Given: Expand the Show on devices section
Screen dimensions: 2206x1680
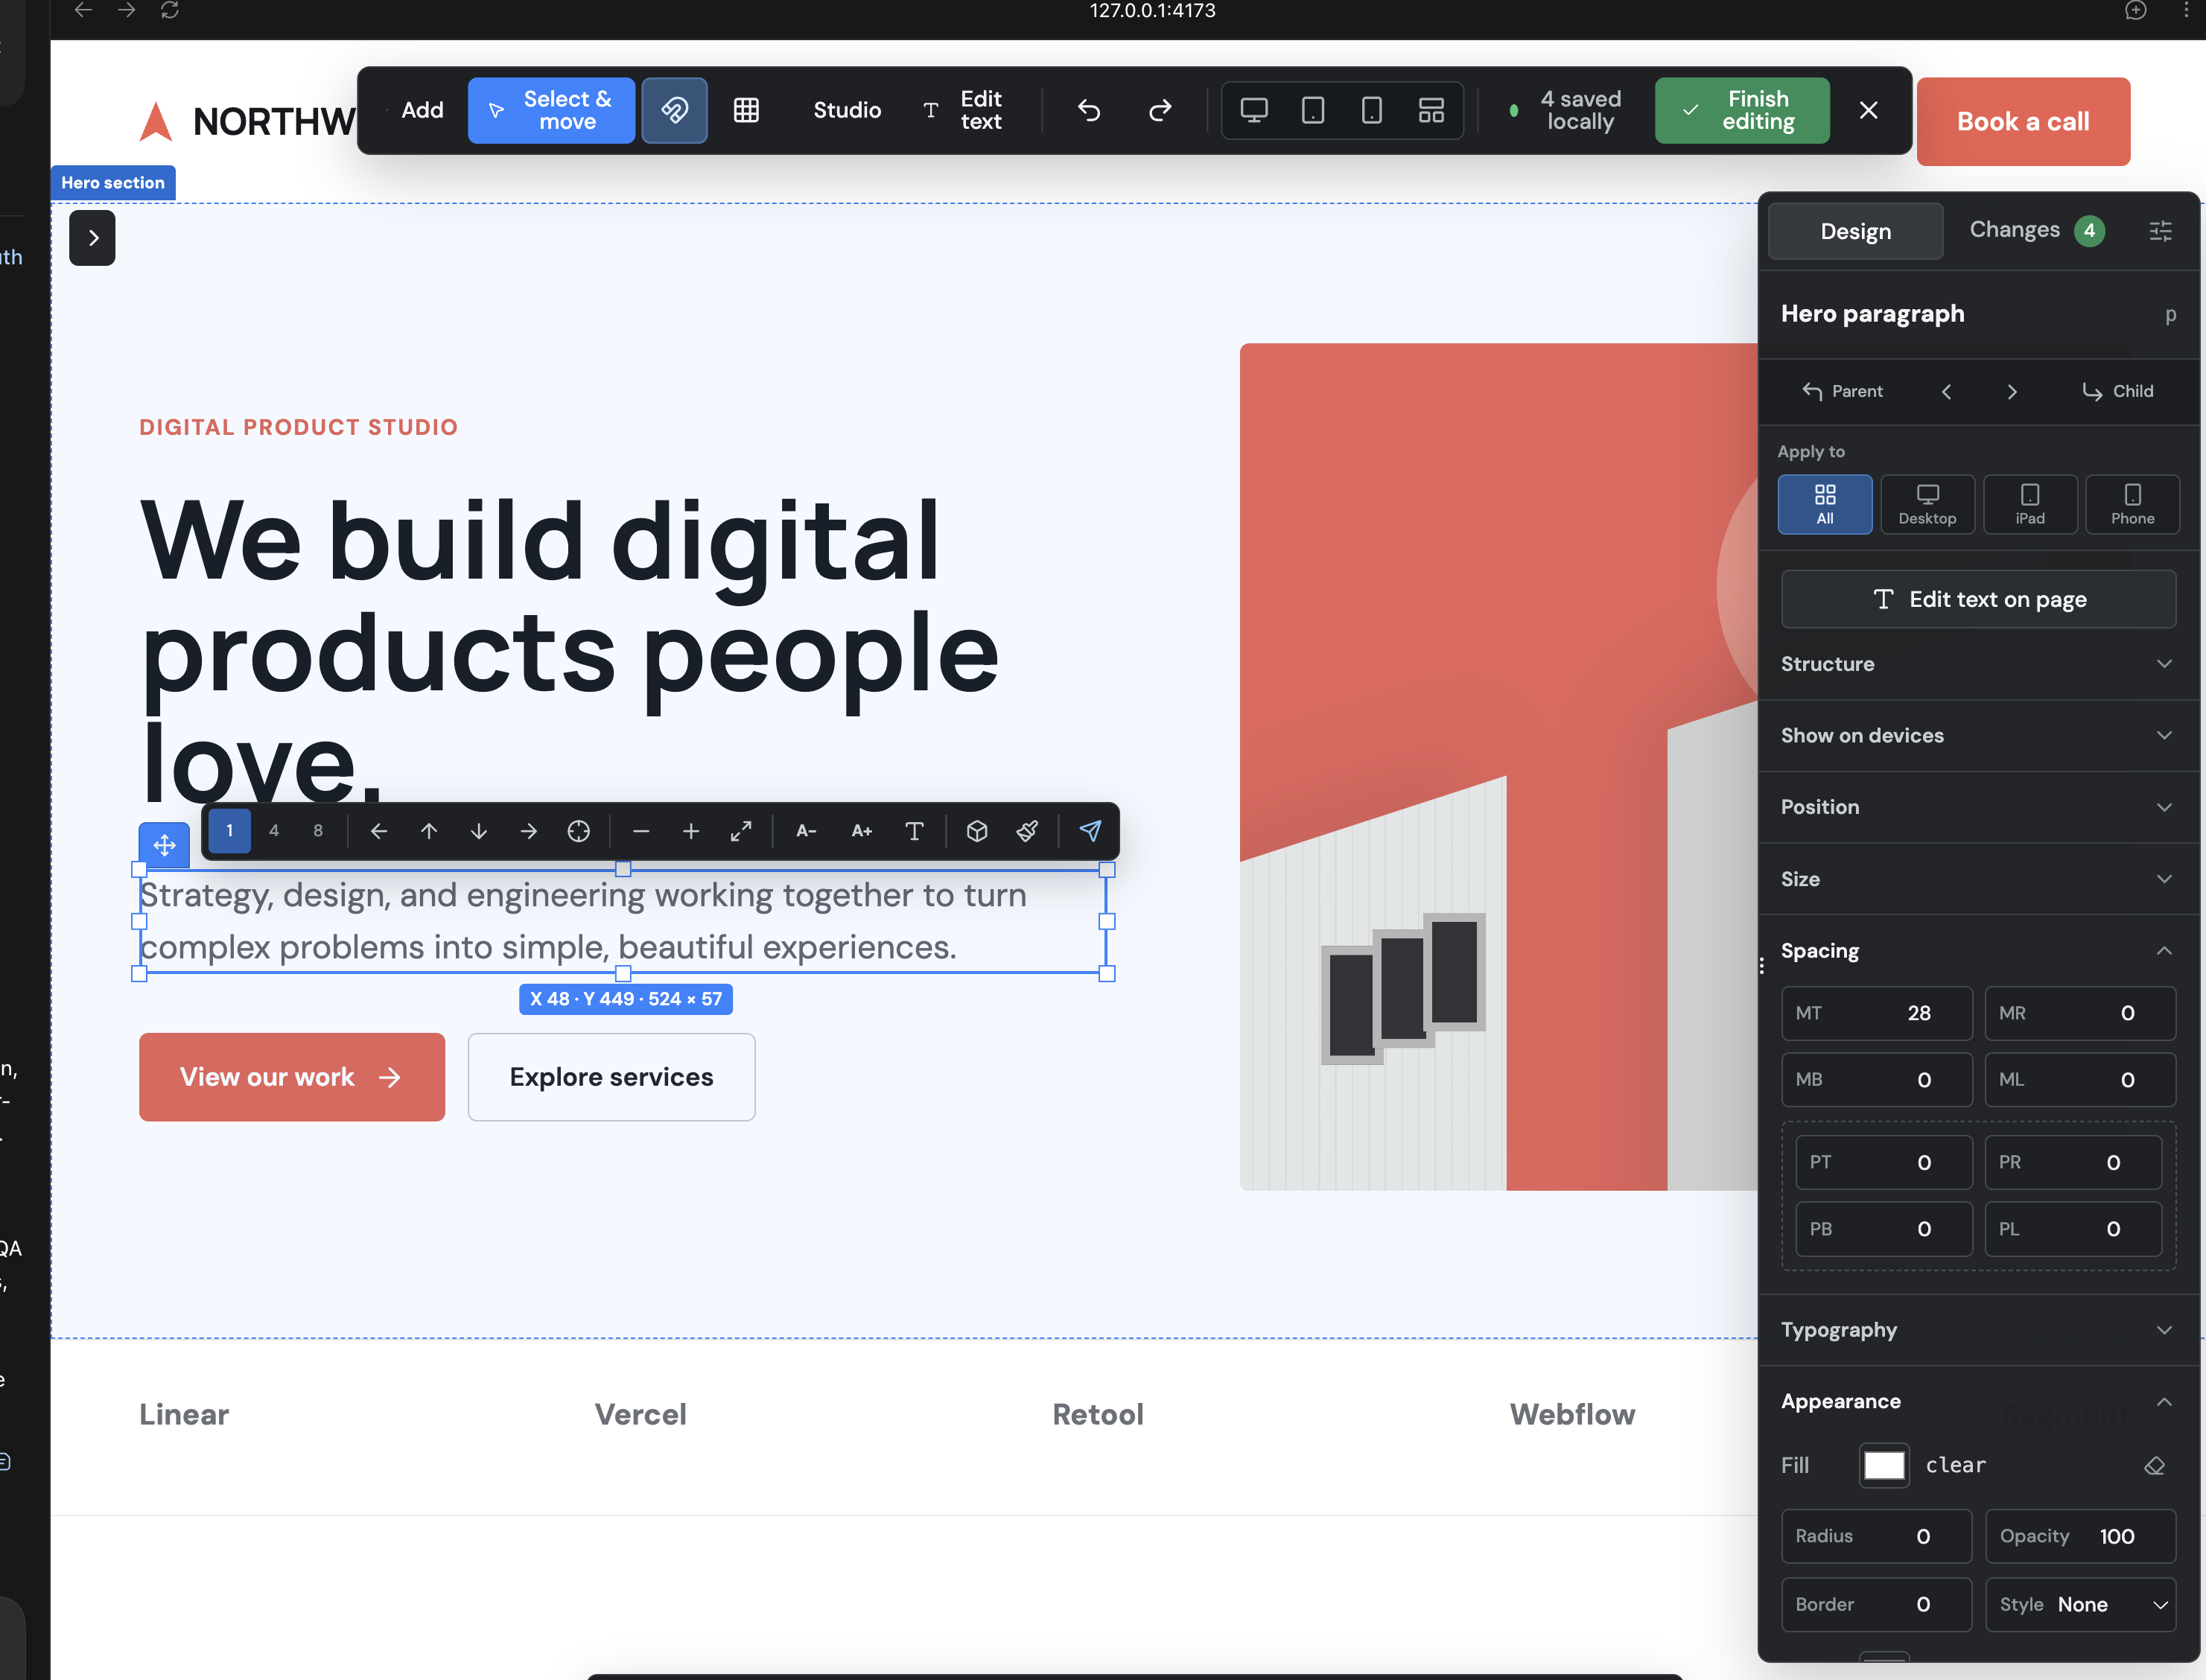Looking at the screenshot, I should pos(1977,735).
